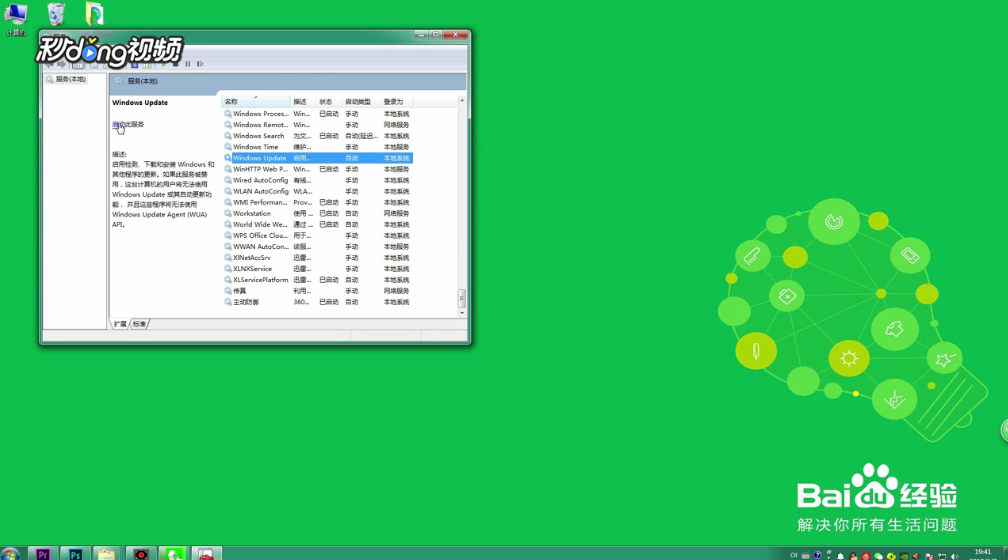Click the system clock showing 19:41
The width and height of the screenshot is (1008, 560).
983,552
